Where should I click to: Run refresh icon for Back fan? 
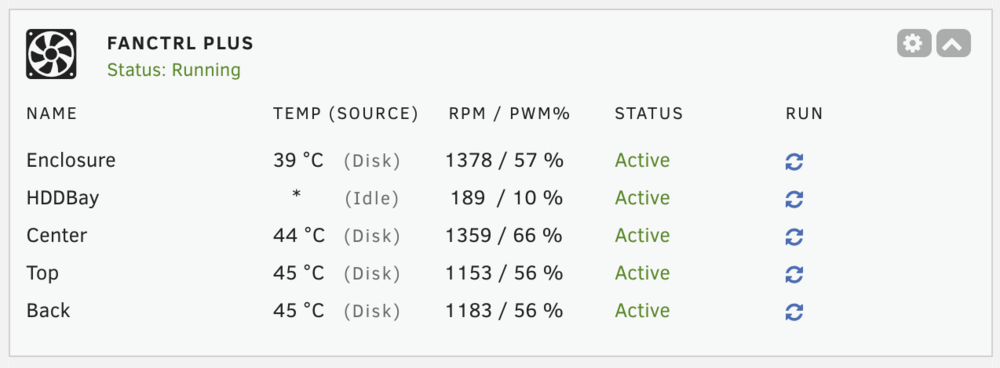(794, 313)
